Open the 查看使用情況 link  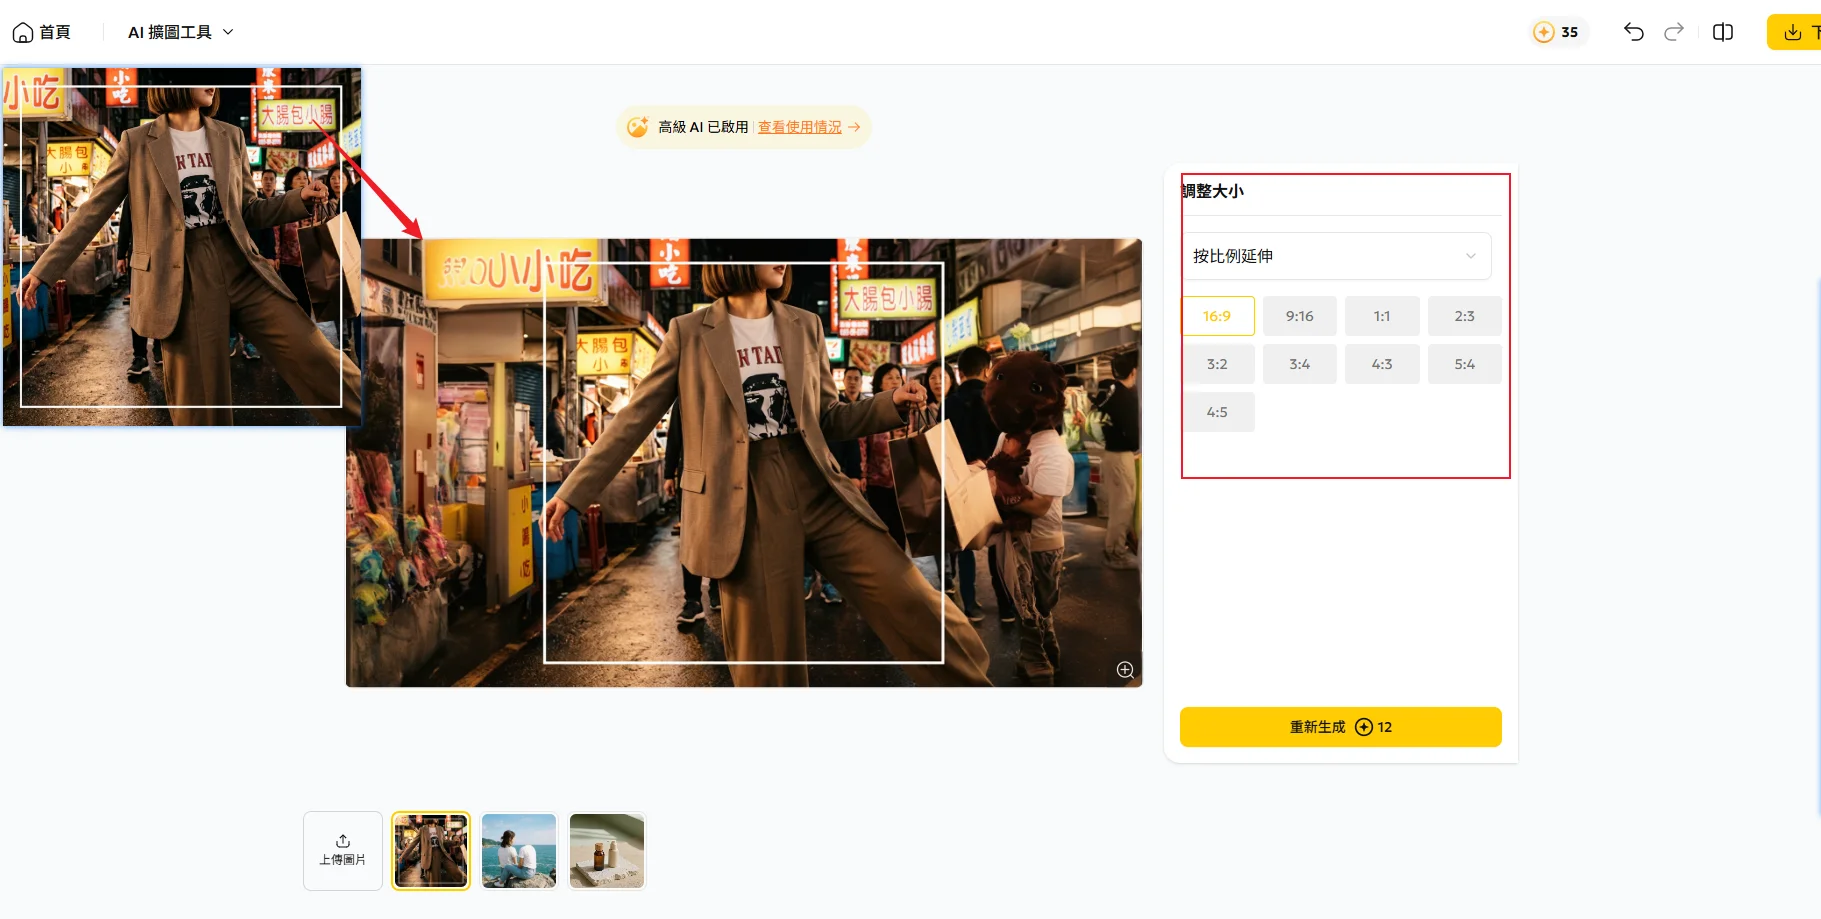click(800, 127)
